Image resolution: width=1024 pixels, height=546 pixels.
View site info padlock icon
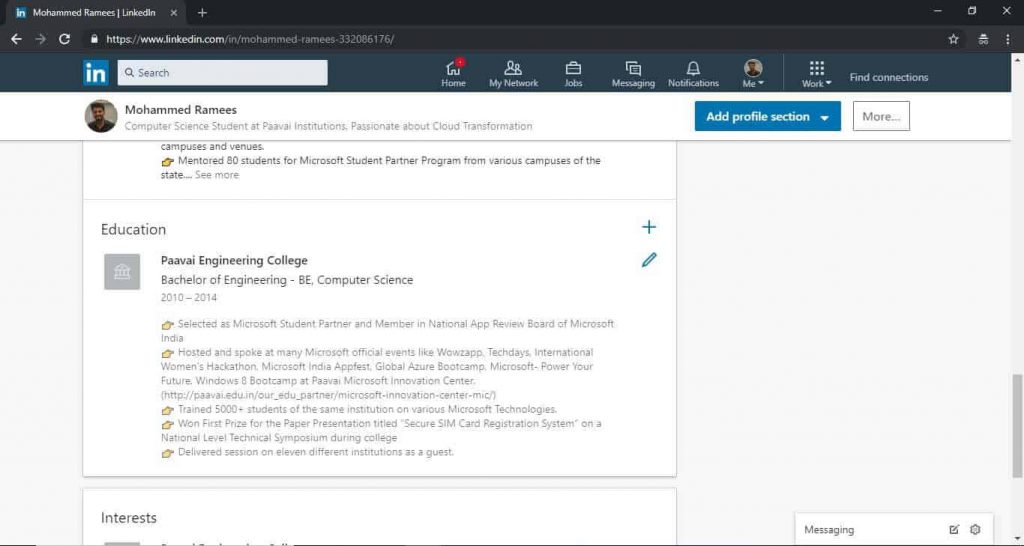pyautogui.click(x=94, y=39)
